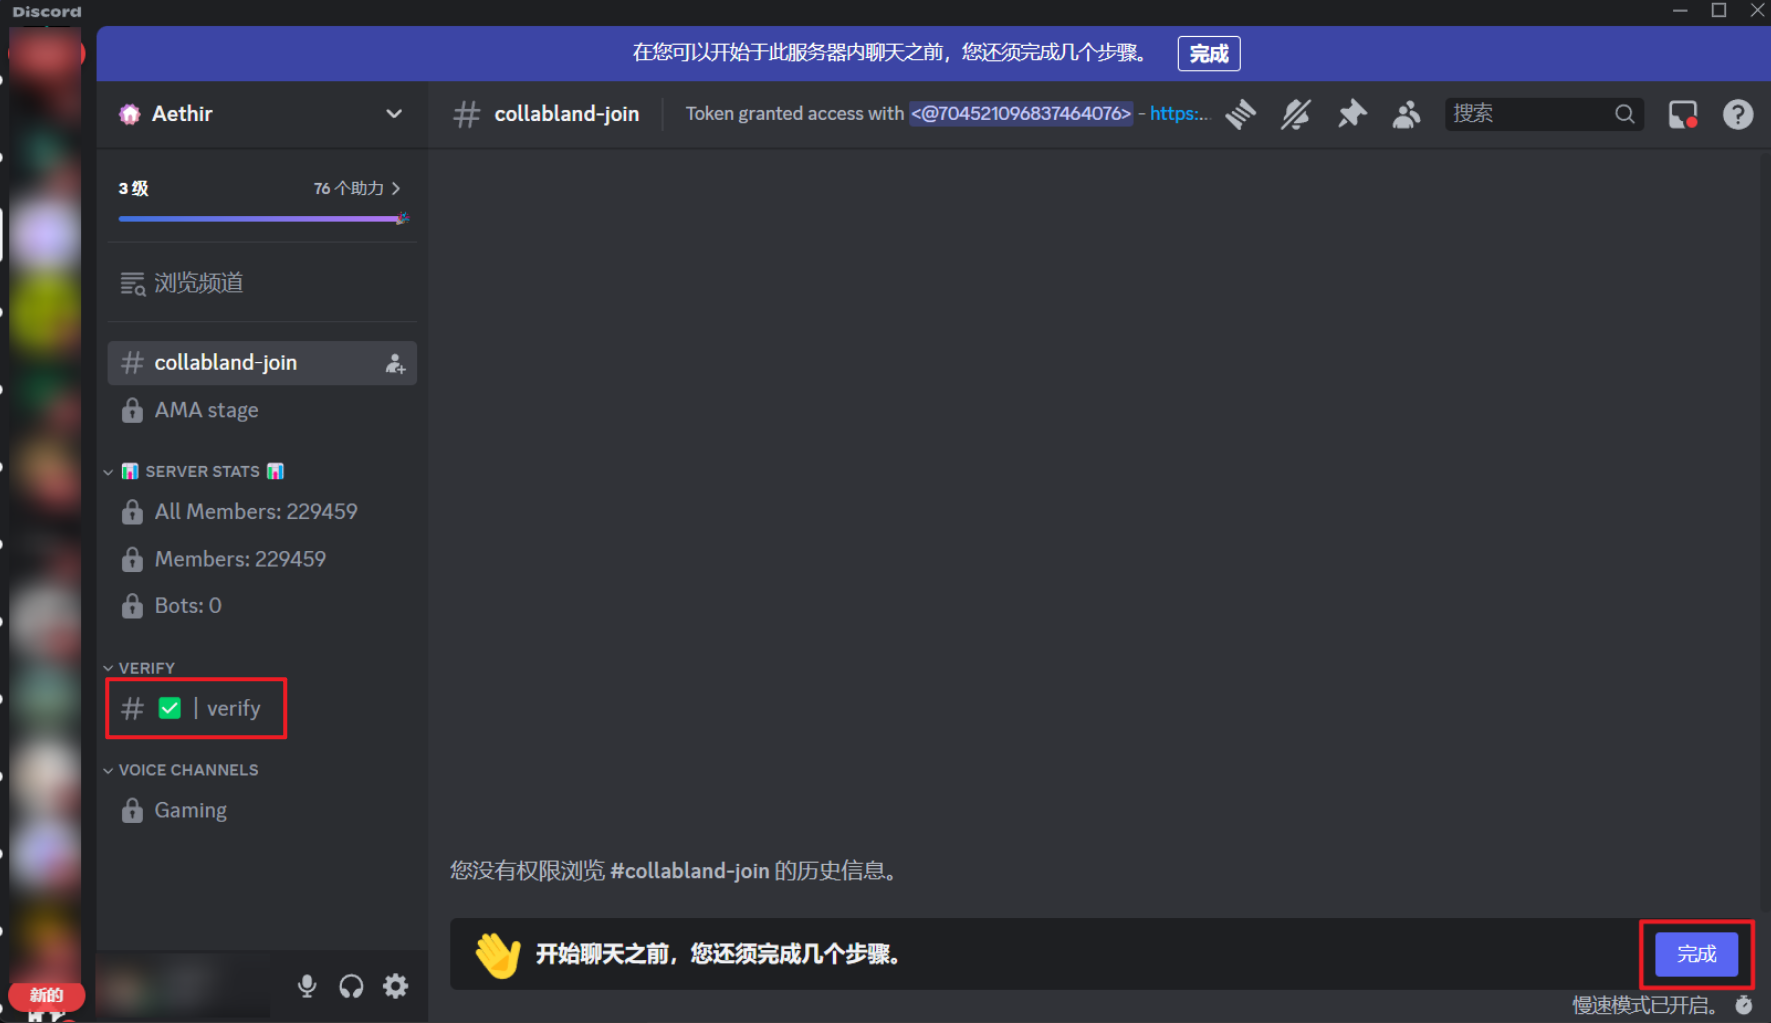The image size is (1771, 1023).
Task: Open Aethir server dropdown menu
Action: (394, 114)
